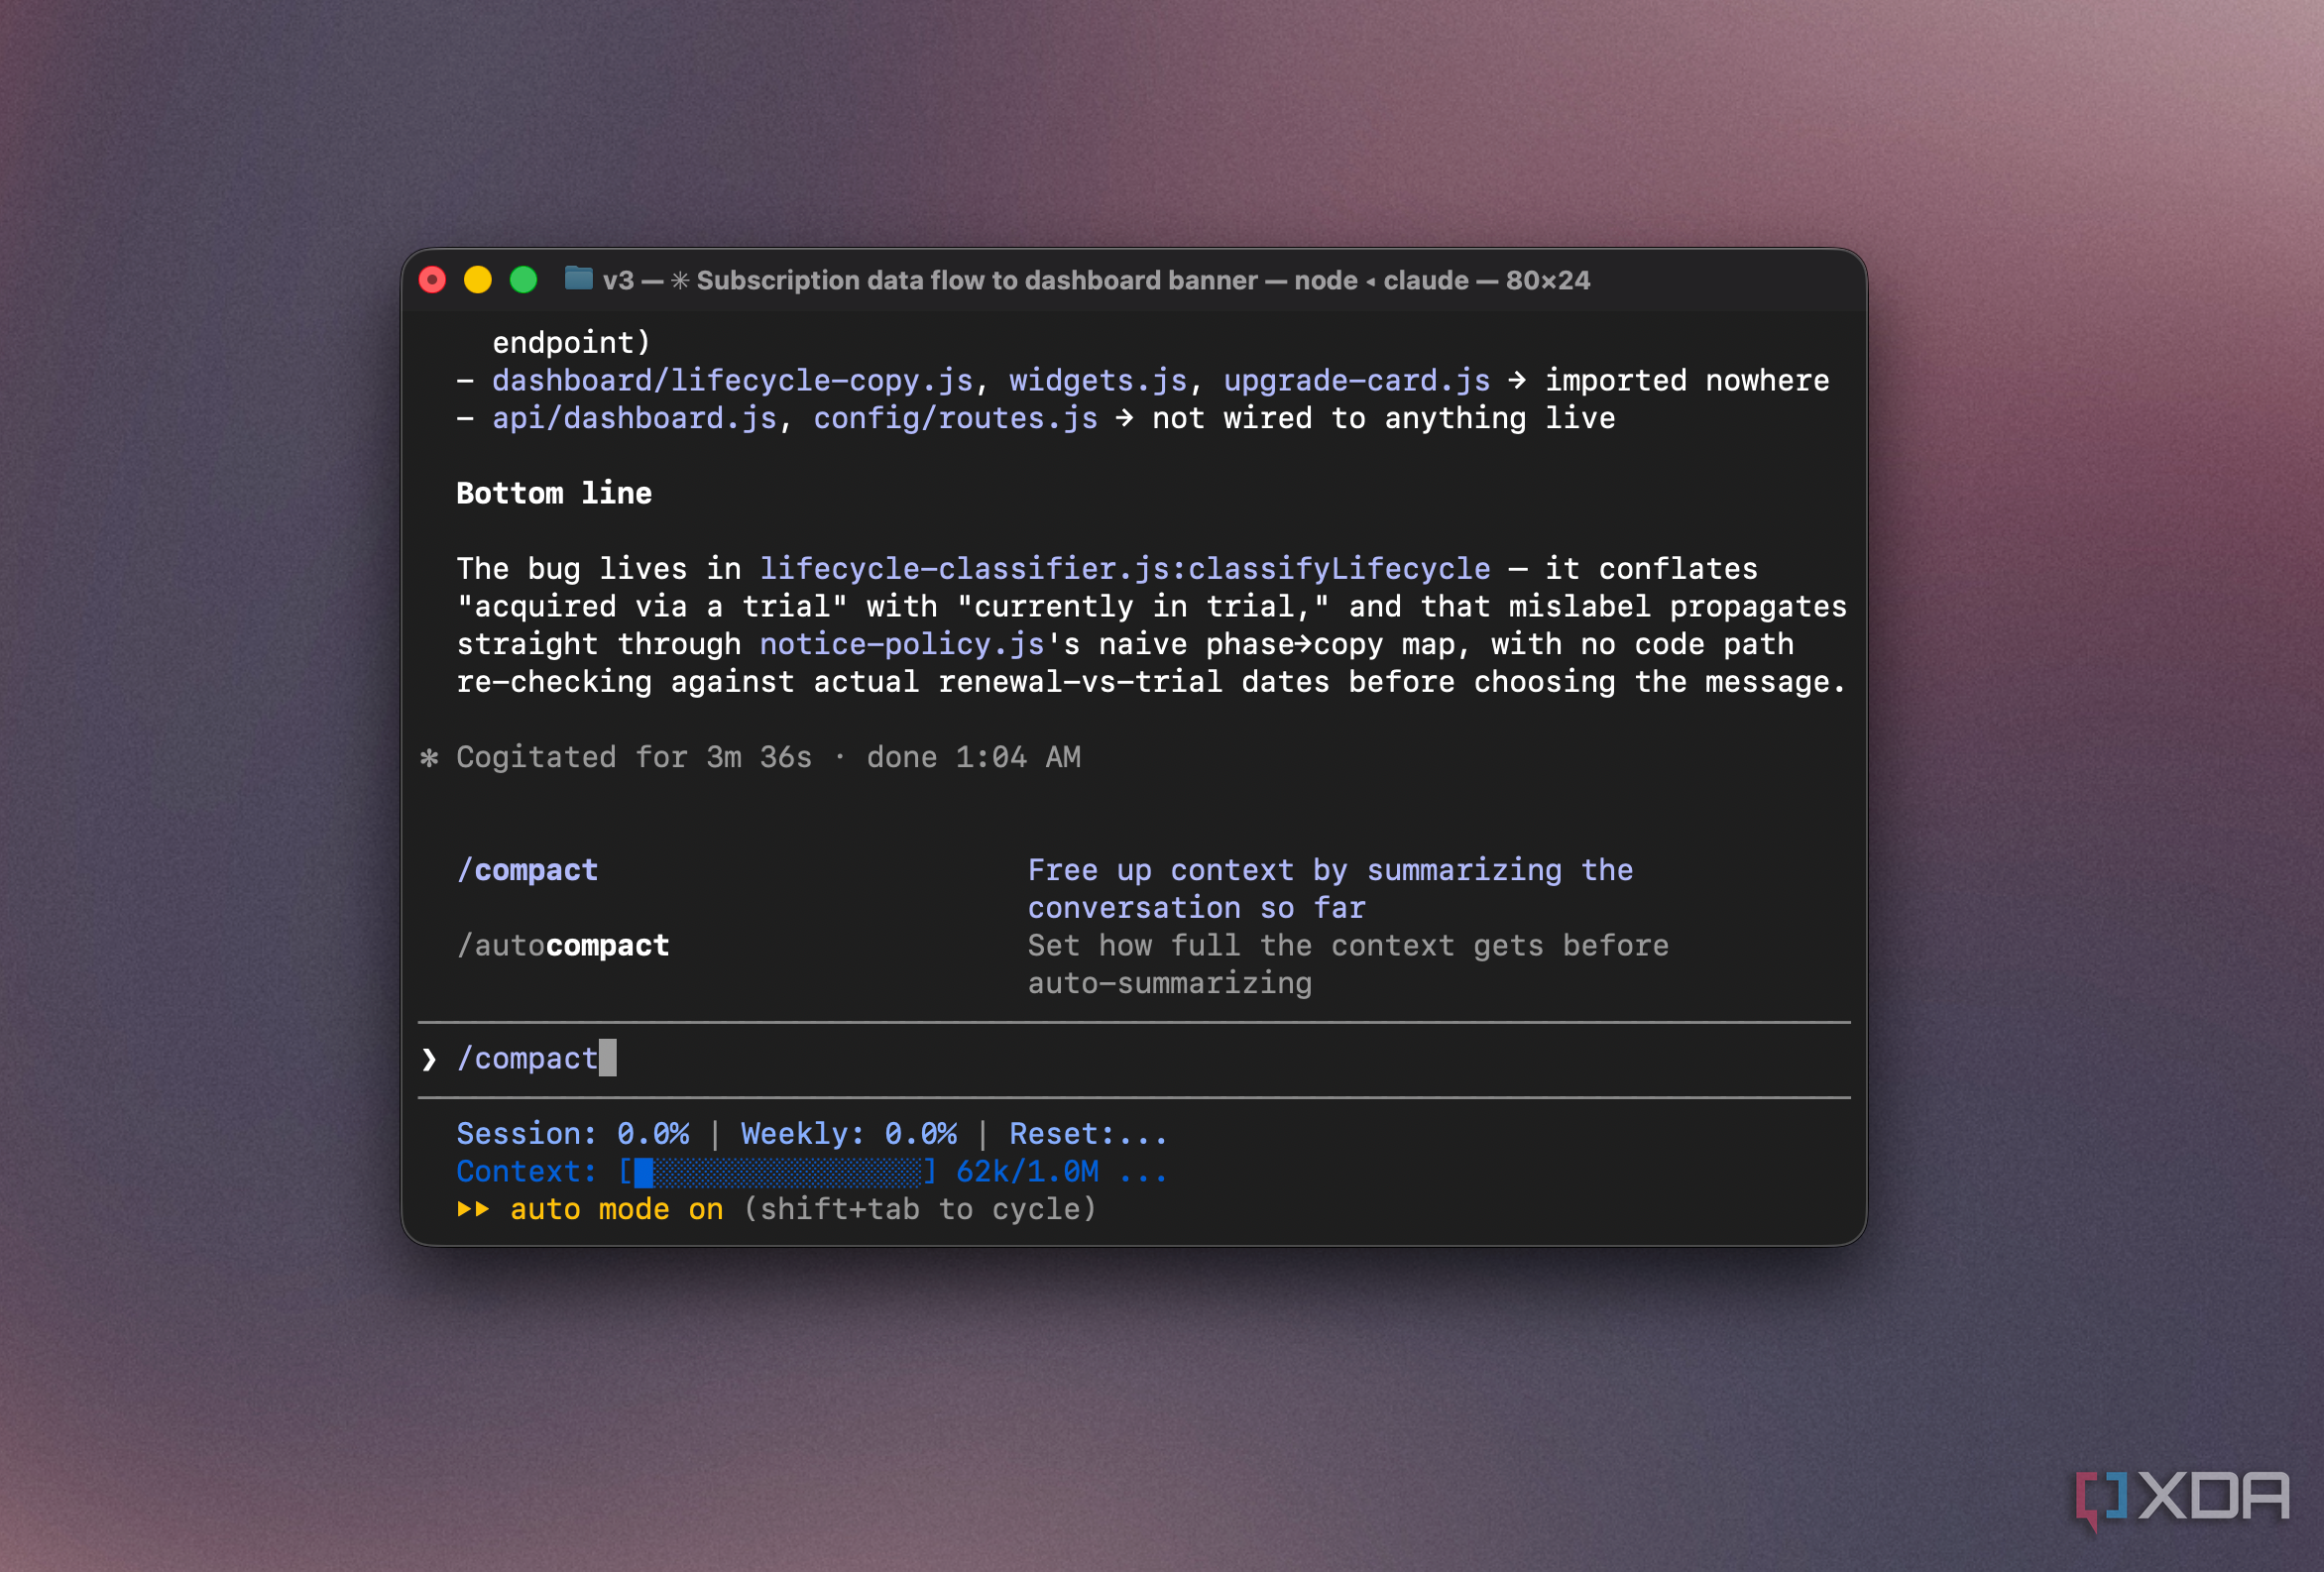Screen dimensions: 2324x1572
Task: Click the terminal window title text
Action: [x=1096, y=280]
